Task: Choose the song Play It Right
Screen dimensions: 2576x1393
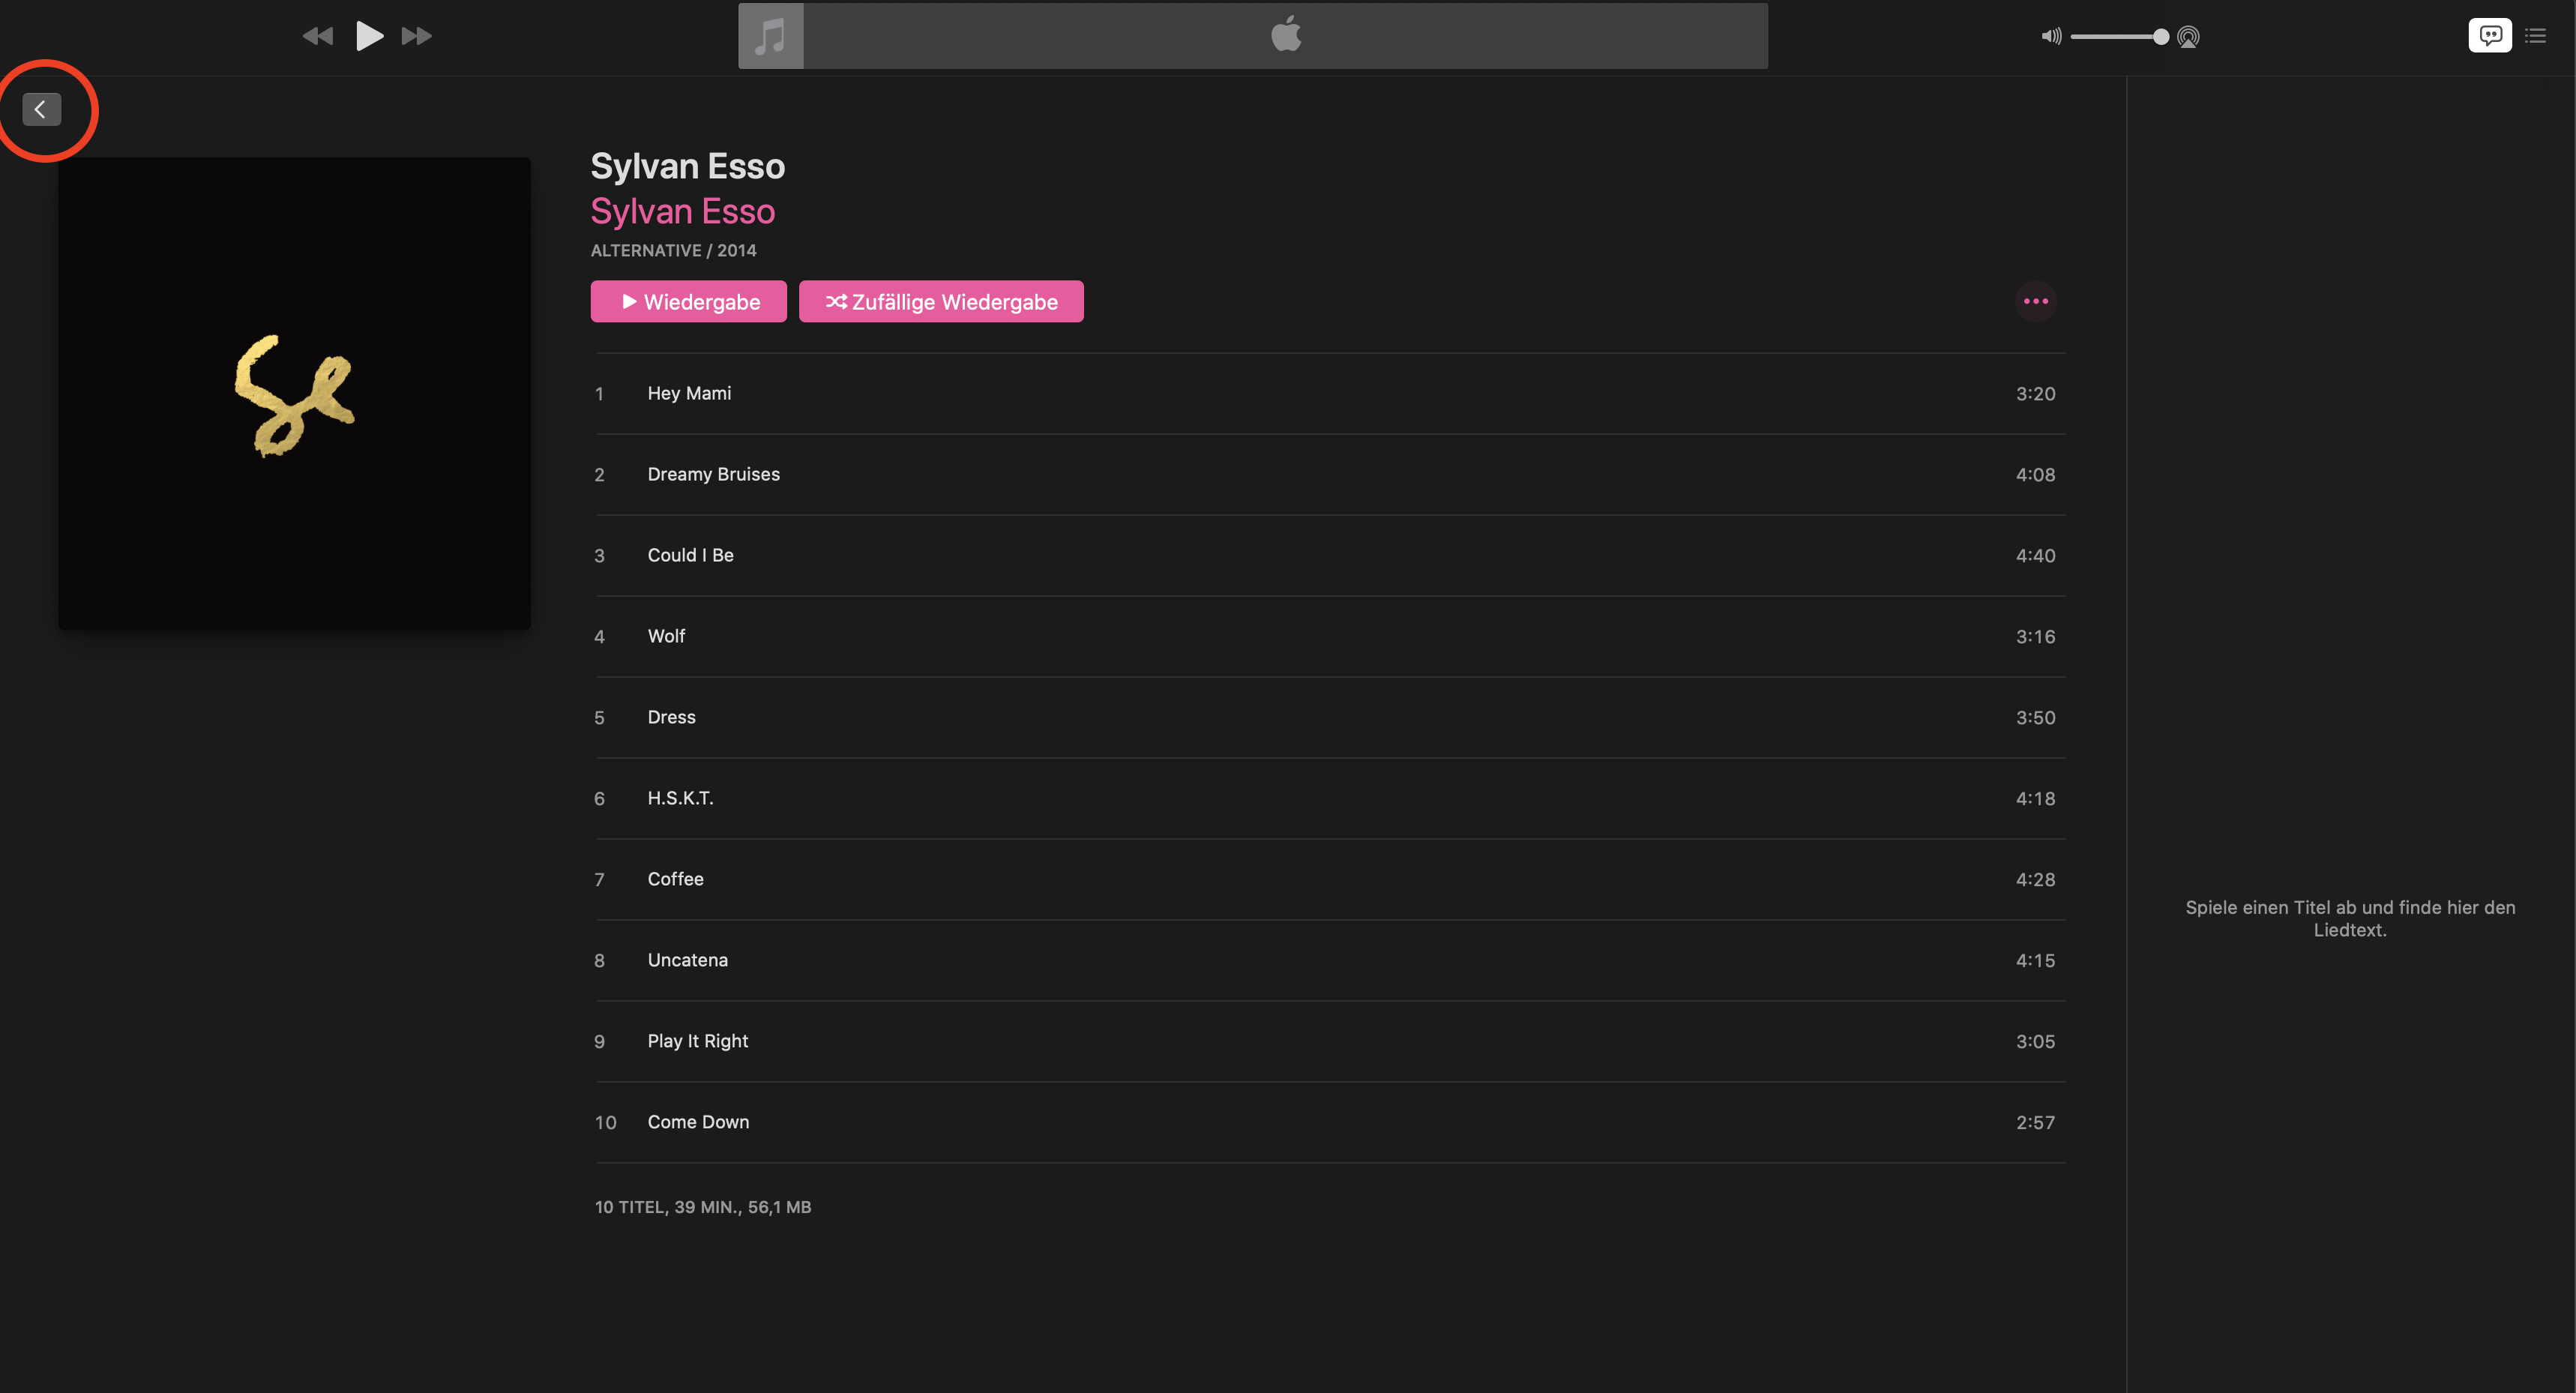Action: (697, 1041)
